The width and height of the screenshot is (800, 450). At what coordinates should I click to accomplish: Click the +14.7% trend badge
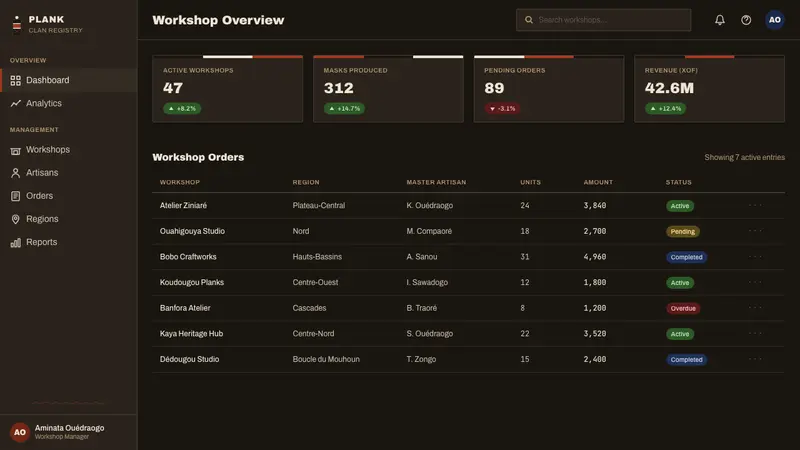[344, 109]
